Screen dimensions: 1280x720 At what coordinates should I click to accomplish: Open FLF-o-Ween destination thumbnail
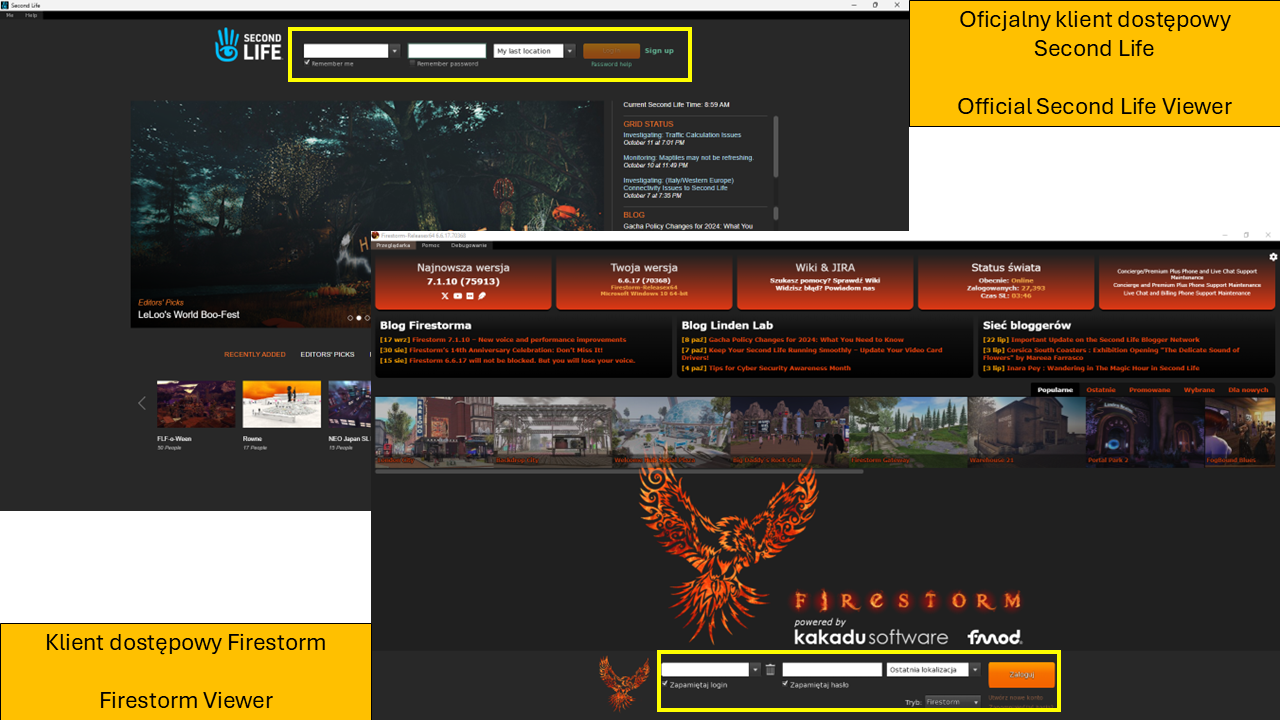pos(196,404)
